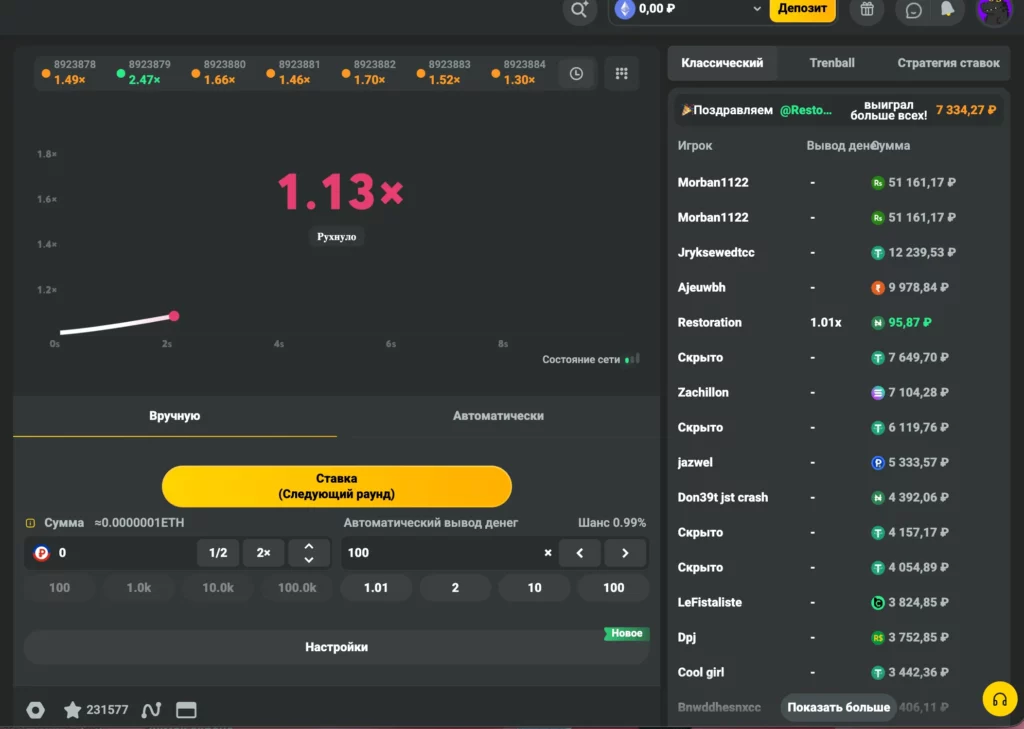Click Показать больше button

[839, 707]
